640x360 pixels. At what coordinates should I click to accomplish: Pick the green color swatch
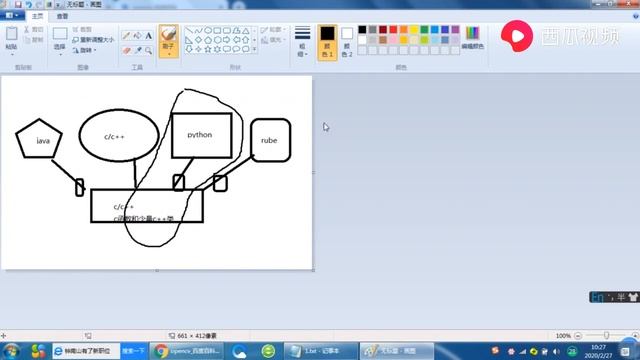[x=424, y=29]
